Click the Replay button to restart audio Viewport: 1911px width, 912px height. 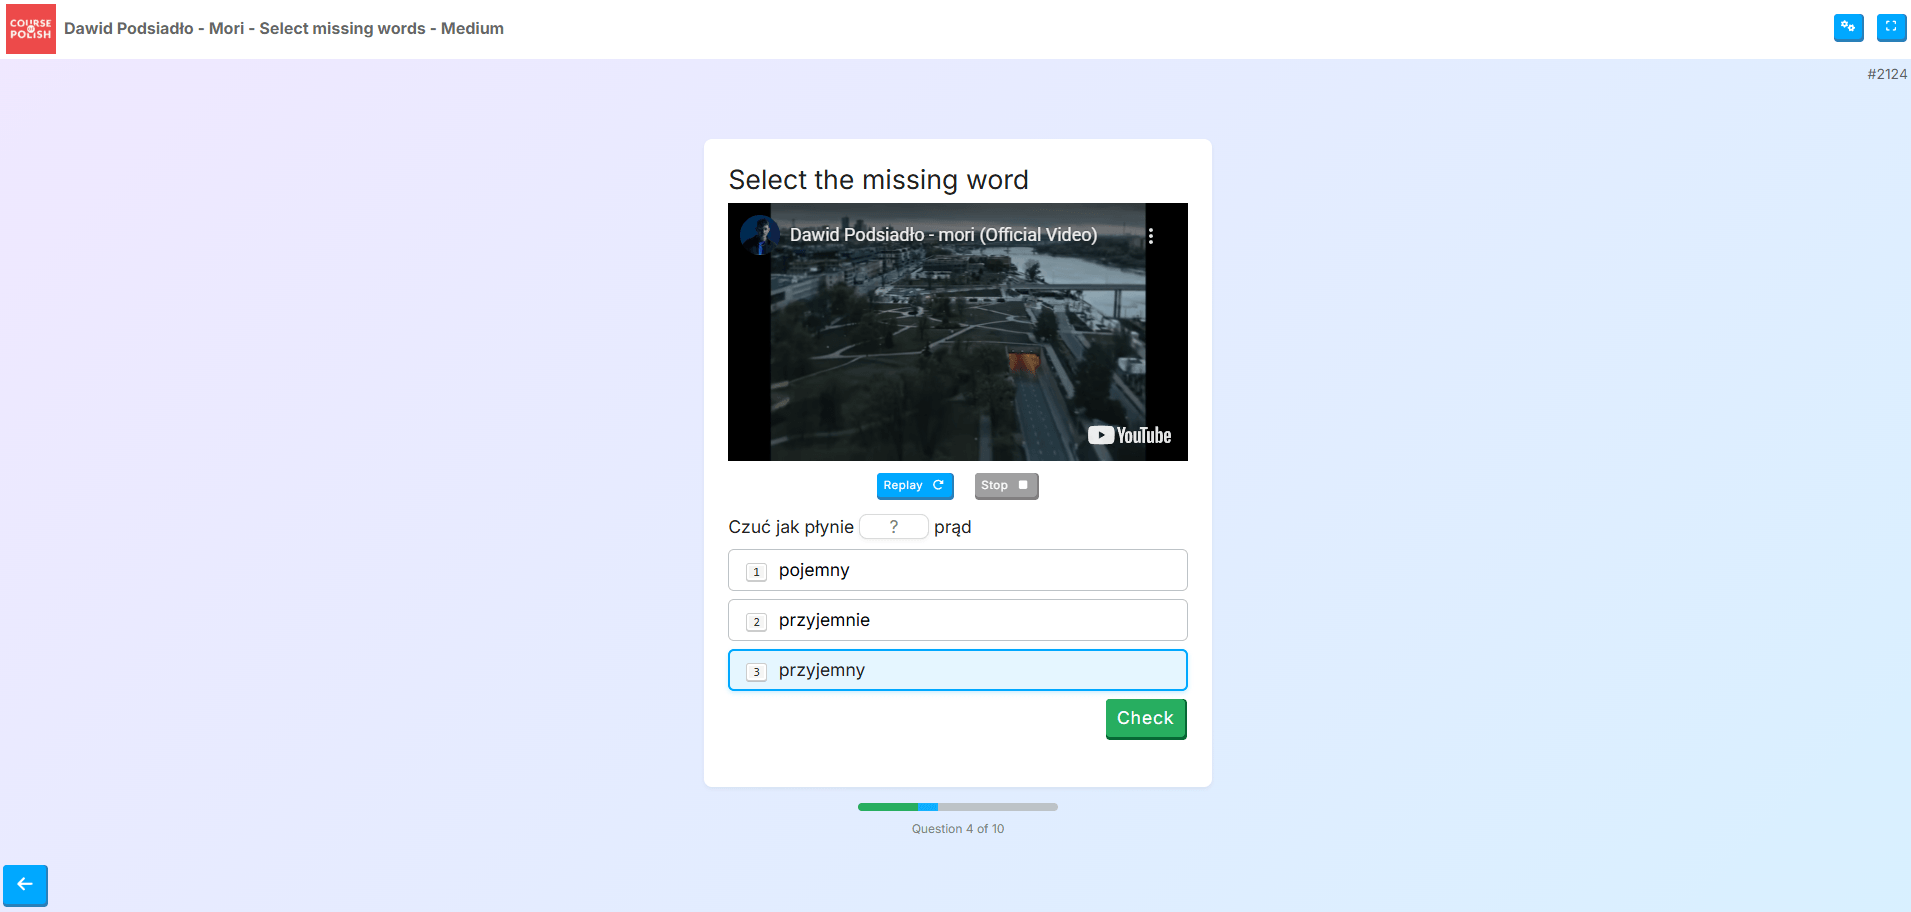click(x=914, y=485)
